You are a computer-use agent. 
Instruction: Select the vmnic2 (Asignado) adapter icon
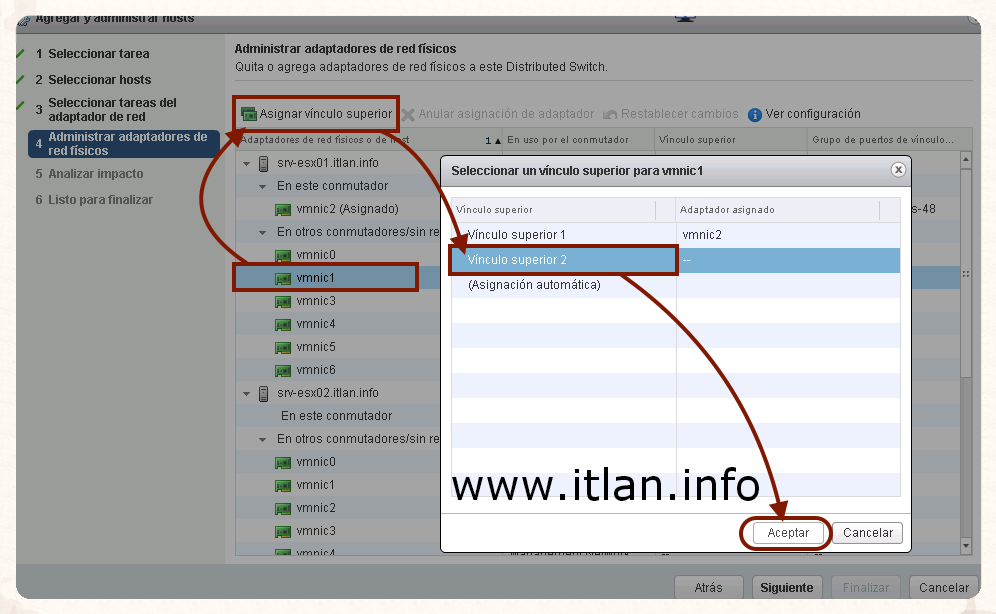tap(284, 209)
